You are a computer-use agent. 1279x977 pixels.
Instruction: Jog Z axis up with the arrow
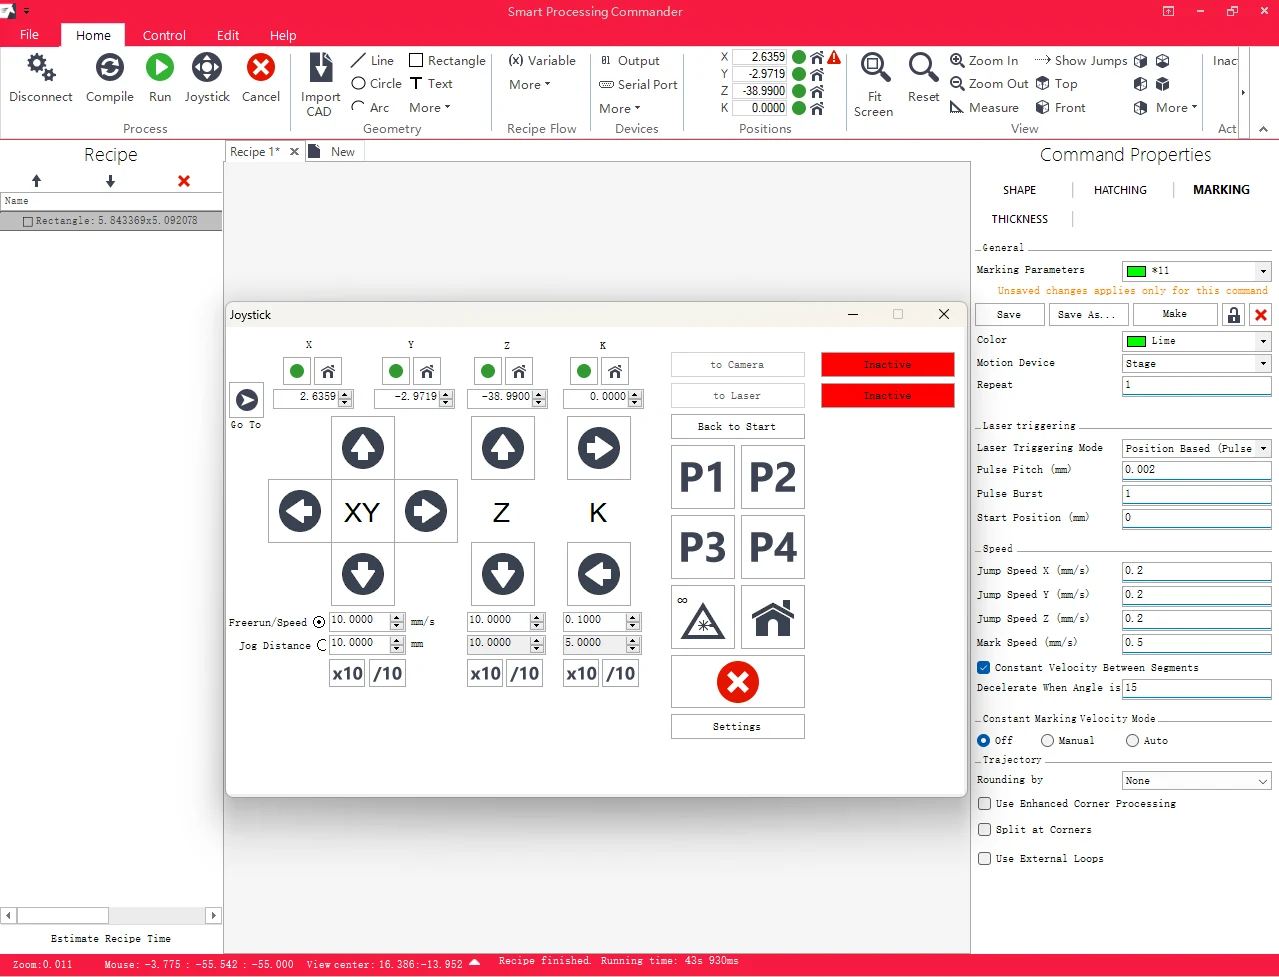coord(503,449)
